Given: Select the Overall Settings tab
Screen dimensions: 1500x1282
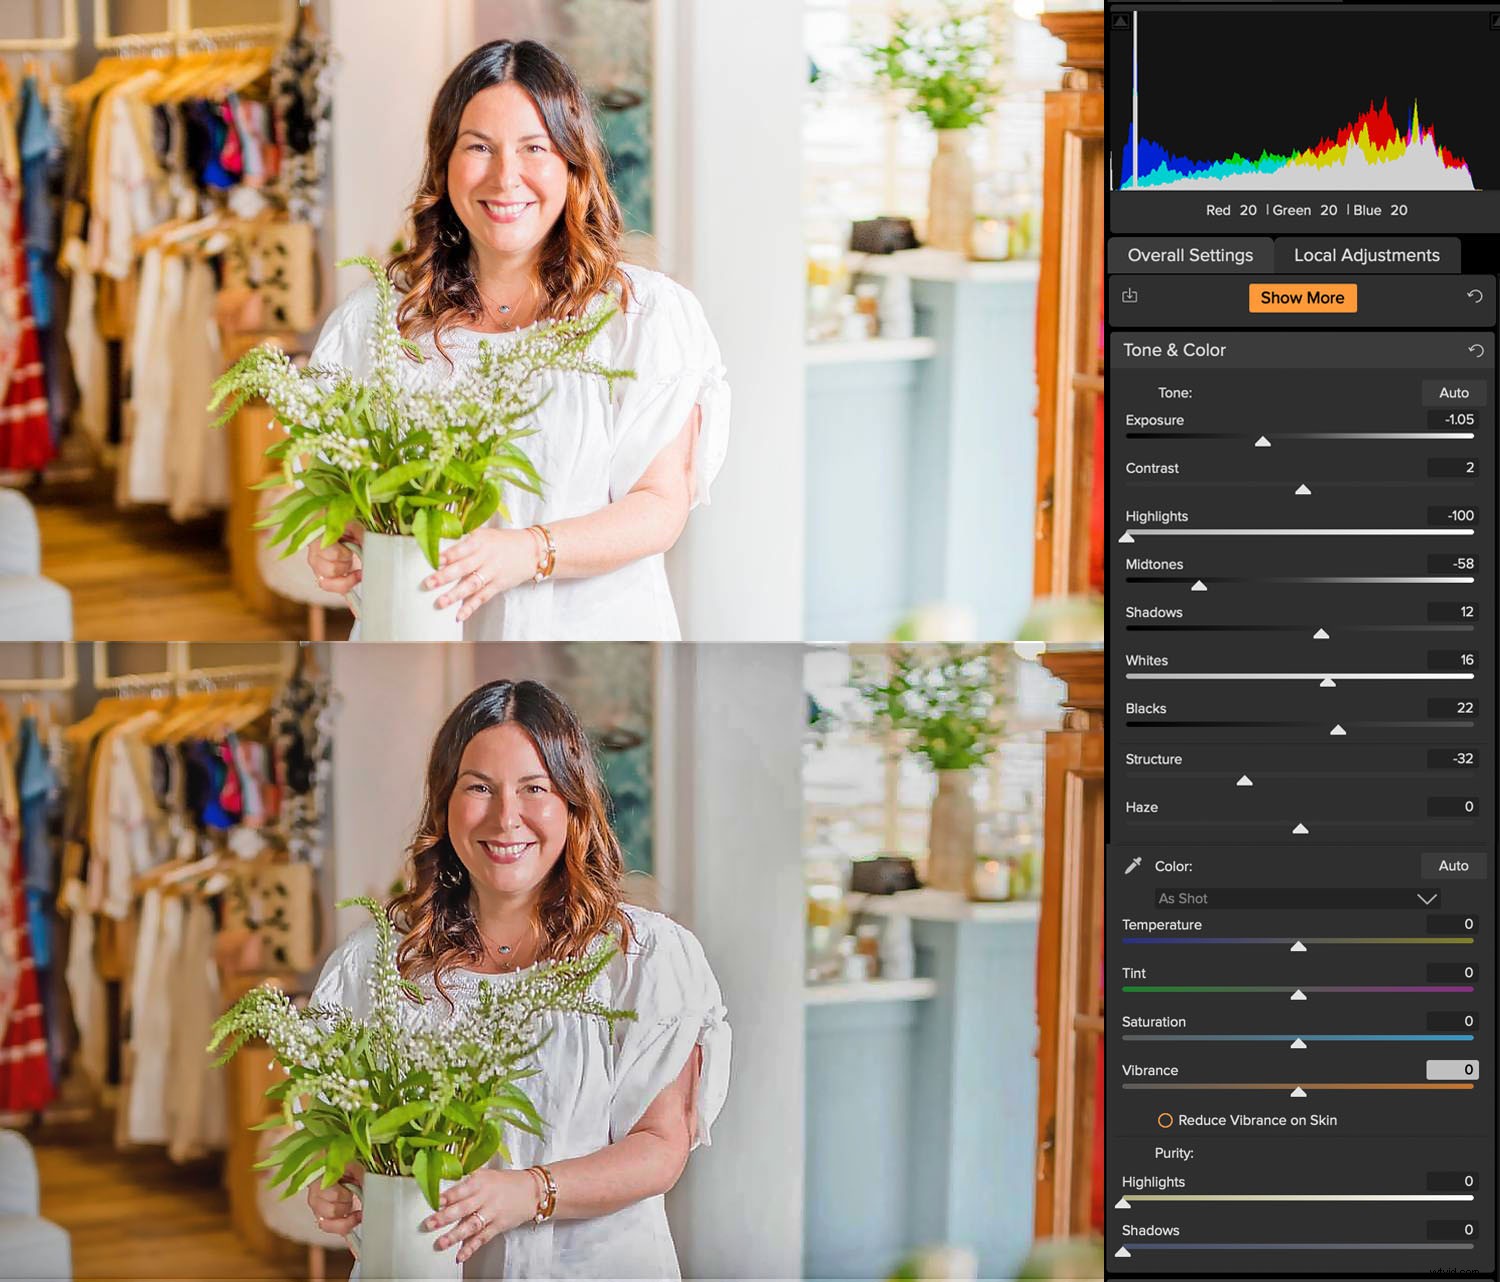Looking at the screenshot, I should pyautogui.click(x=1191, y=255).
